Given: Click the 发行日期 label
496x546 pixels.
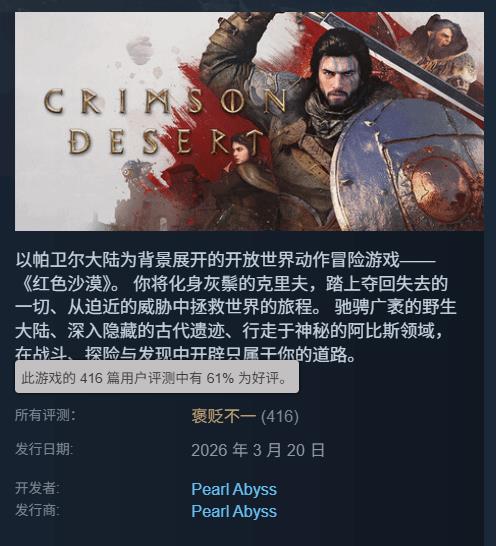Looking at the screenshot, I should (44, 449).
